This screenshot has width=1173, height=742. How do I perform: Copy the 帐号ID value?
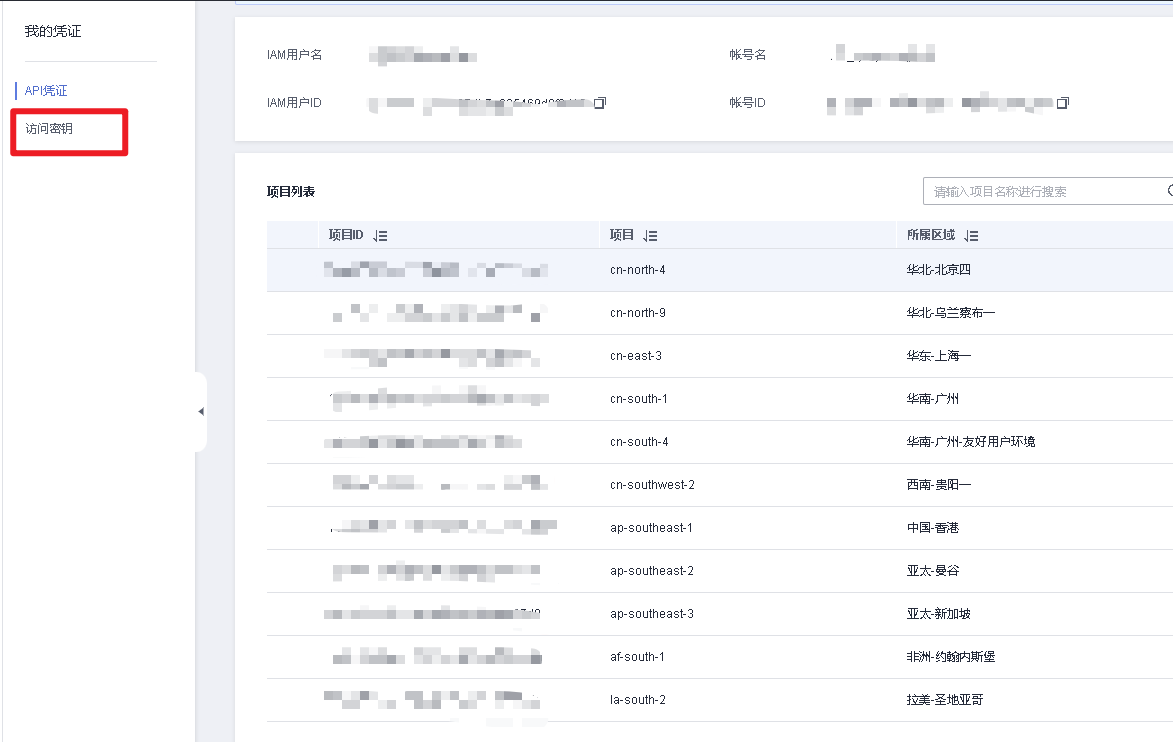[x=1063, y=103]
